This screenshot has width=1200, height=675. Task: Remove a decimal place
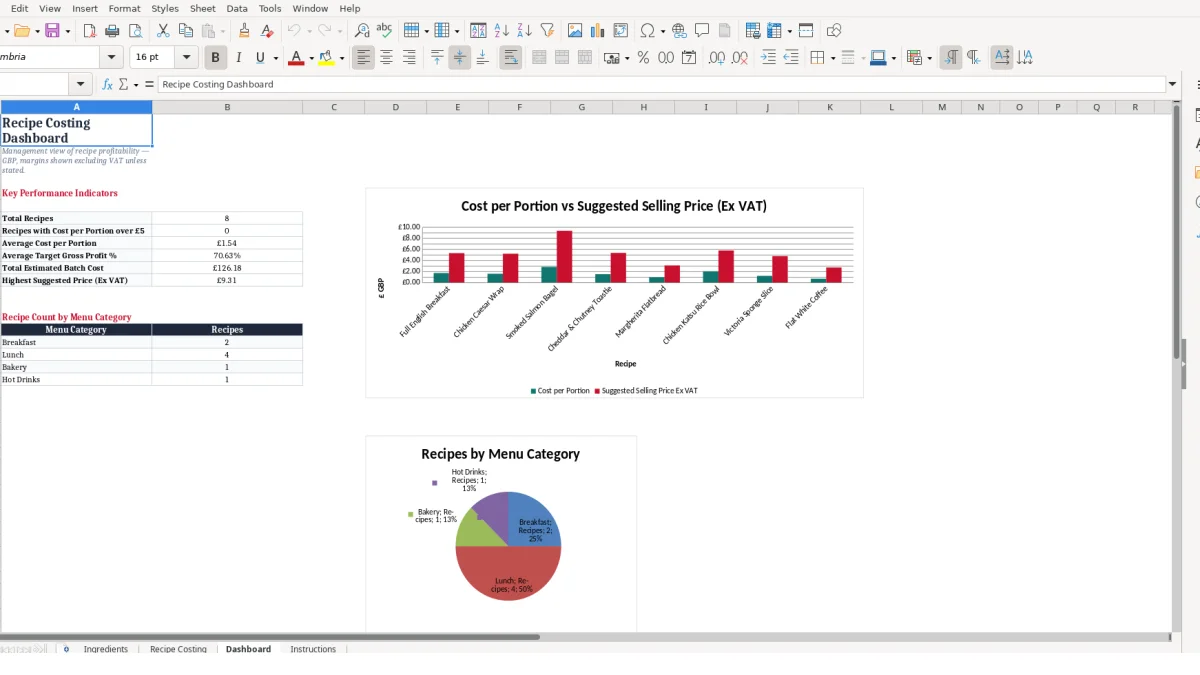740,58
